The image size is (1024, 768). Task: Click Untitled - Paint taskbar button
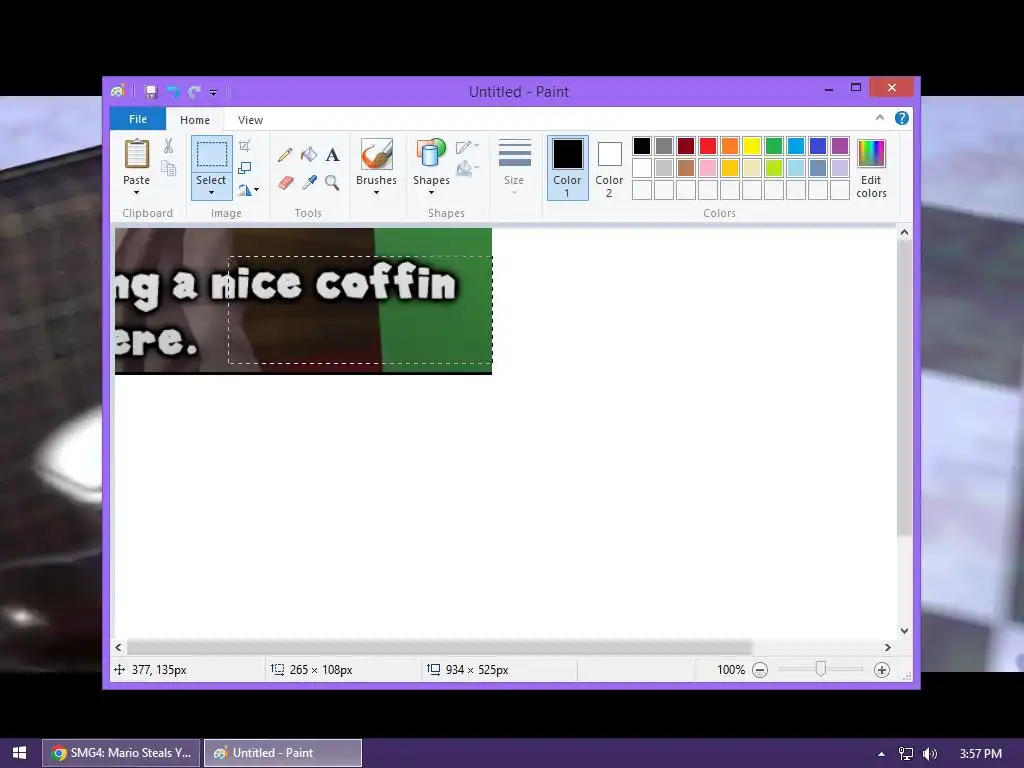coord(283,753)
